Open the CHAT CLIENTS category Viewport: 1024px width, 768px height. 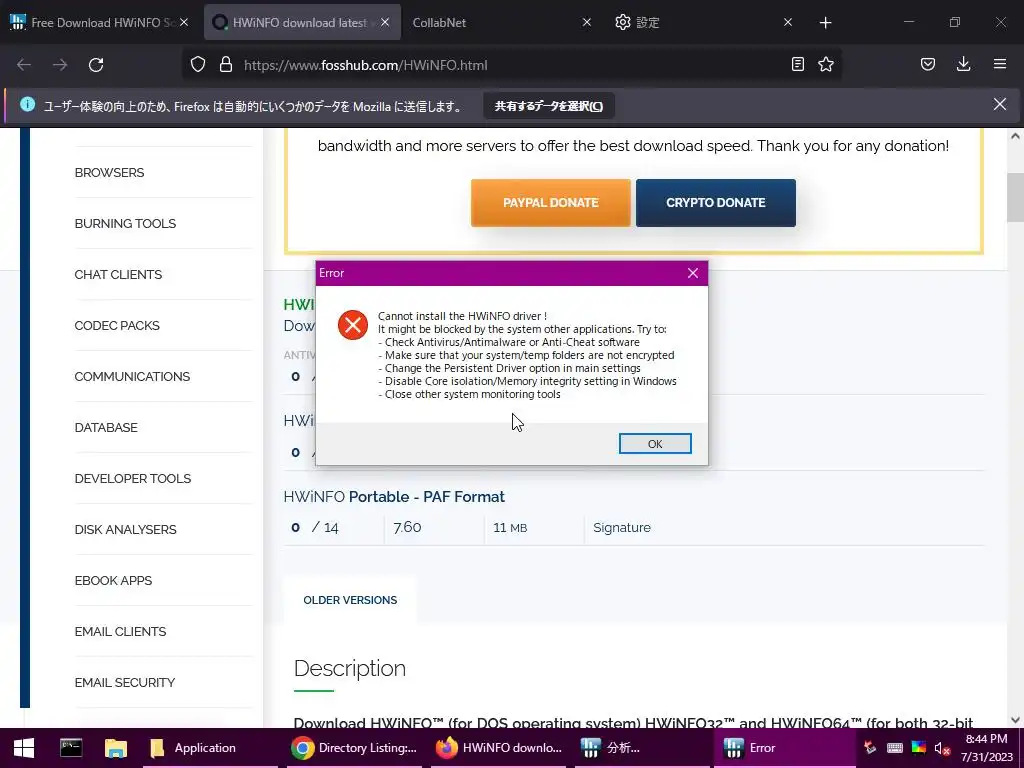tap(118, 274)
